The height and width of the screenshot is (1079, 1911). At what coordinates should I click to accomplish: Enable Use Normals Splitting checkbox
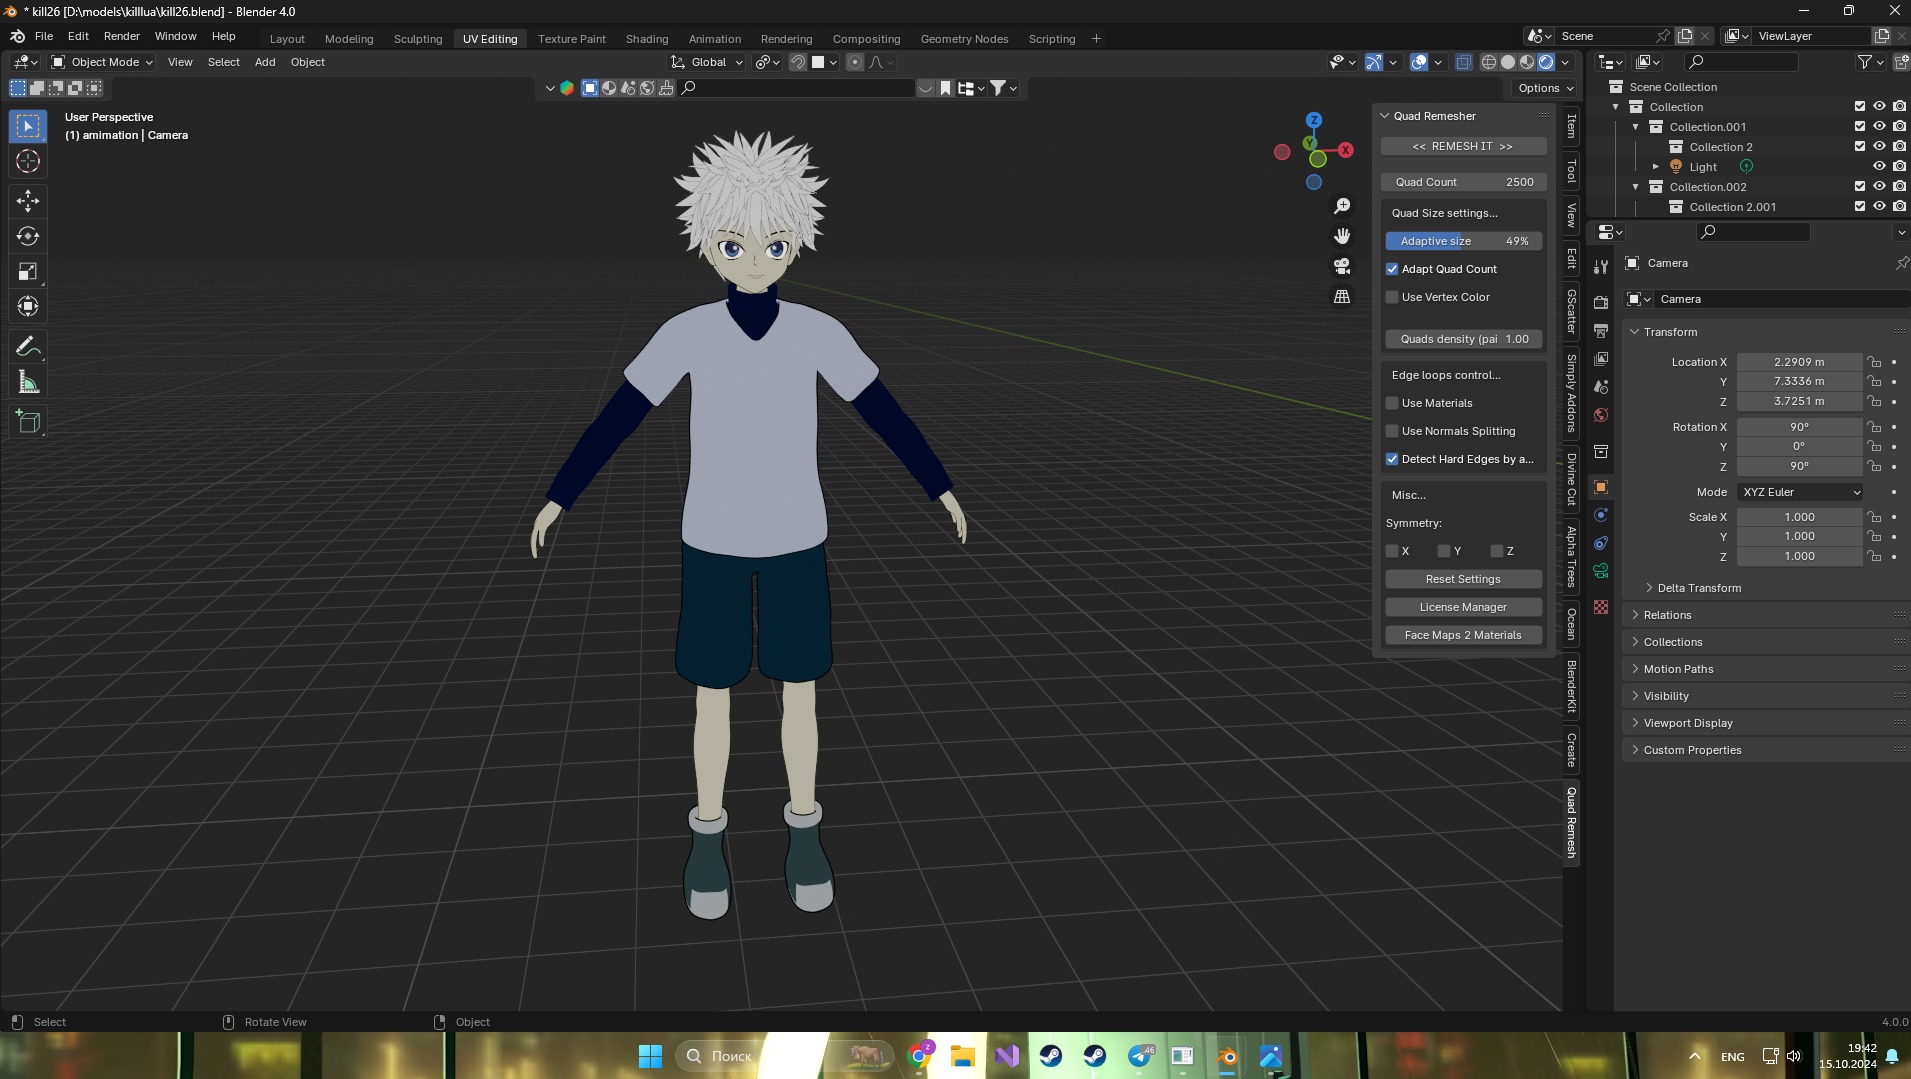tap(1392, 431)
